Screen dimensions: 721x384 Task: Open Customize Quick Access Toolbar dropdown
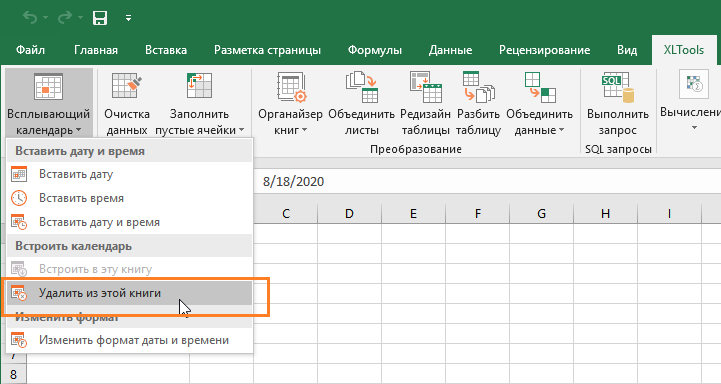tap(128, 18)
